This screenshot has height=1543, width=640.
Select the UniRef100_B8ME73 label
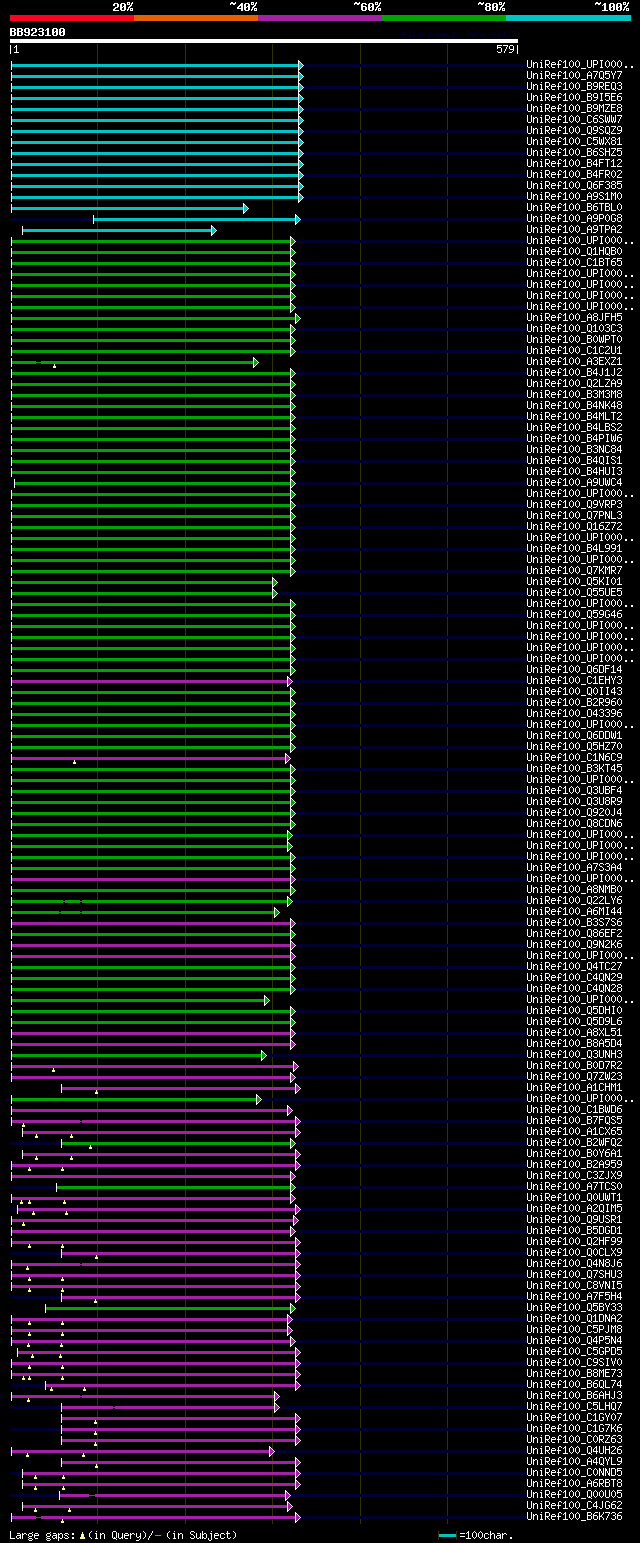click(x=574, y=1373)
